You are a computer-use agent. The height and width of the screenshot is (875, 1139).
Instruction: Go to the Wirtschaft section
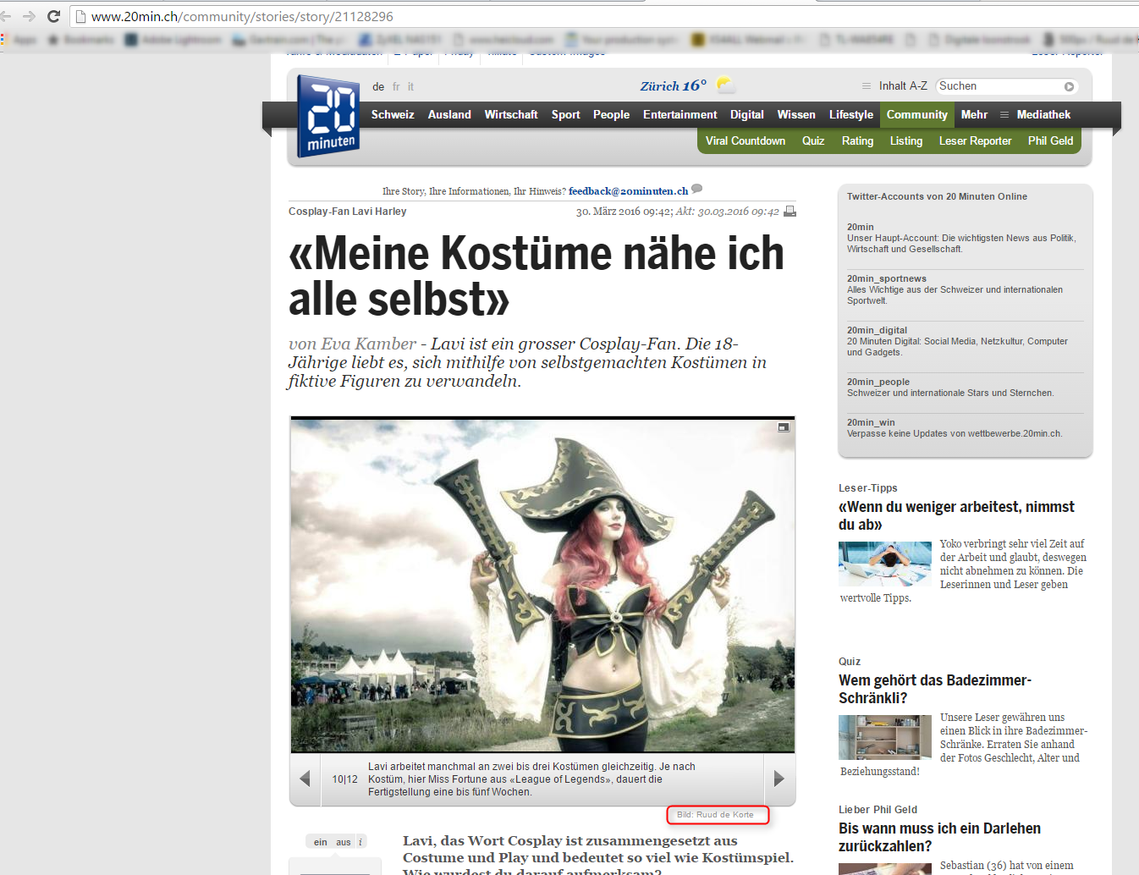(511, 115)
